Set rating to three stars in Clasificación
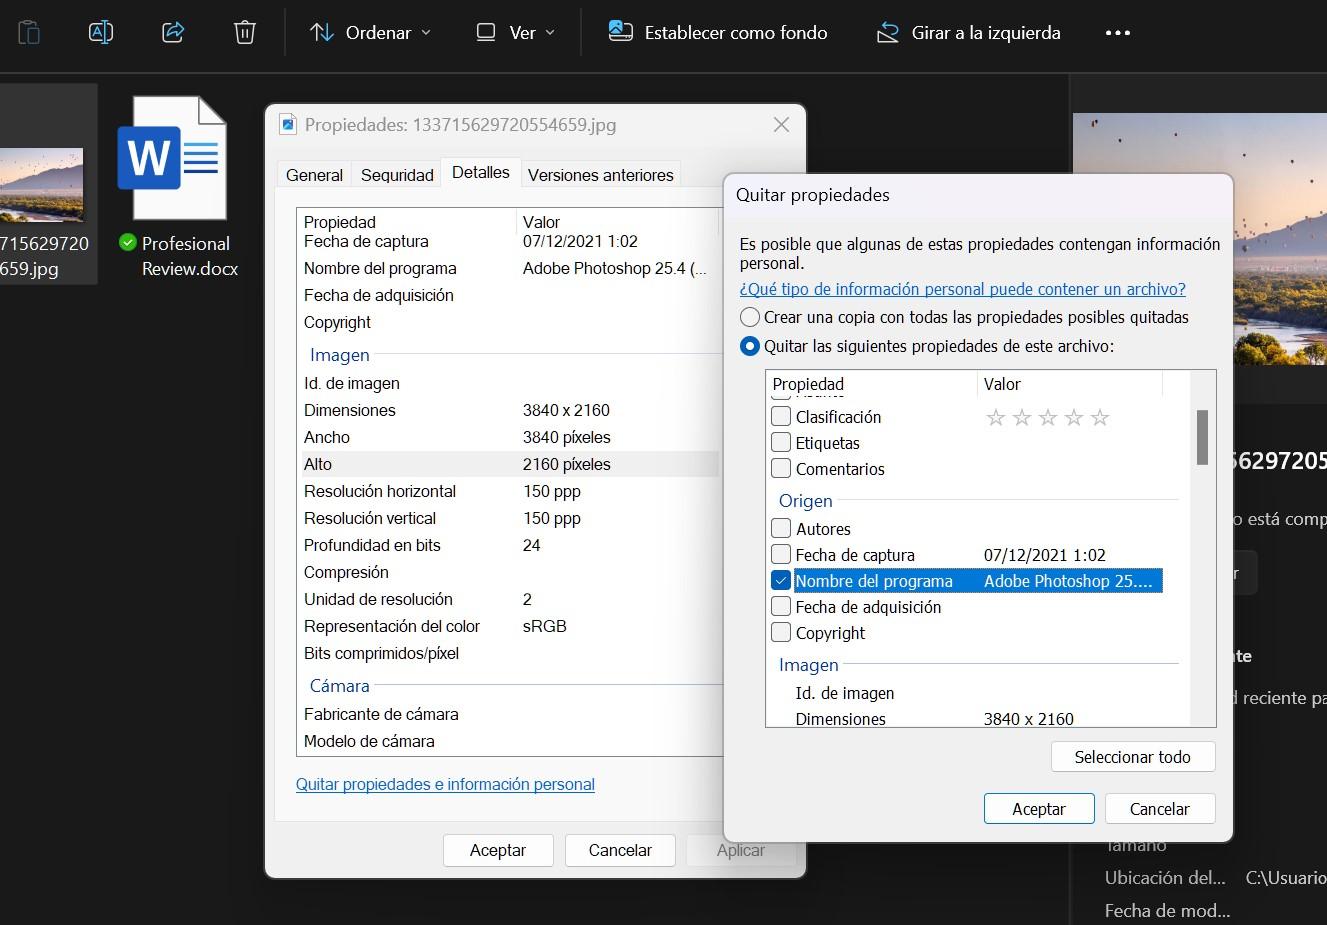 coord(1047,418)
